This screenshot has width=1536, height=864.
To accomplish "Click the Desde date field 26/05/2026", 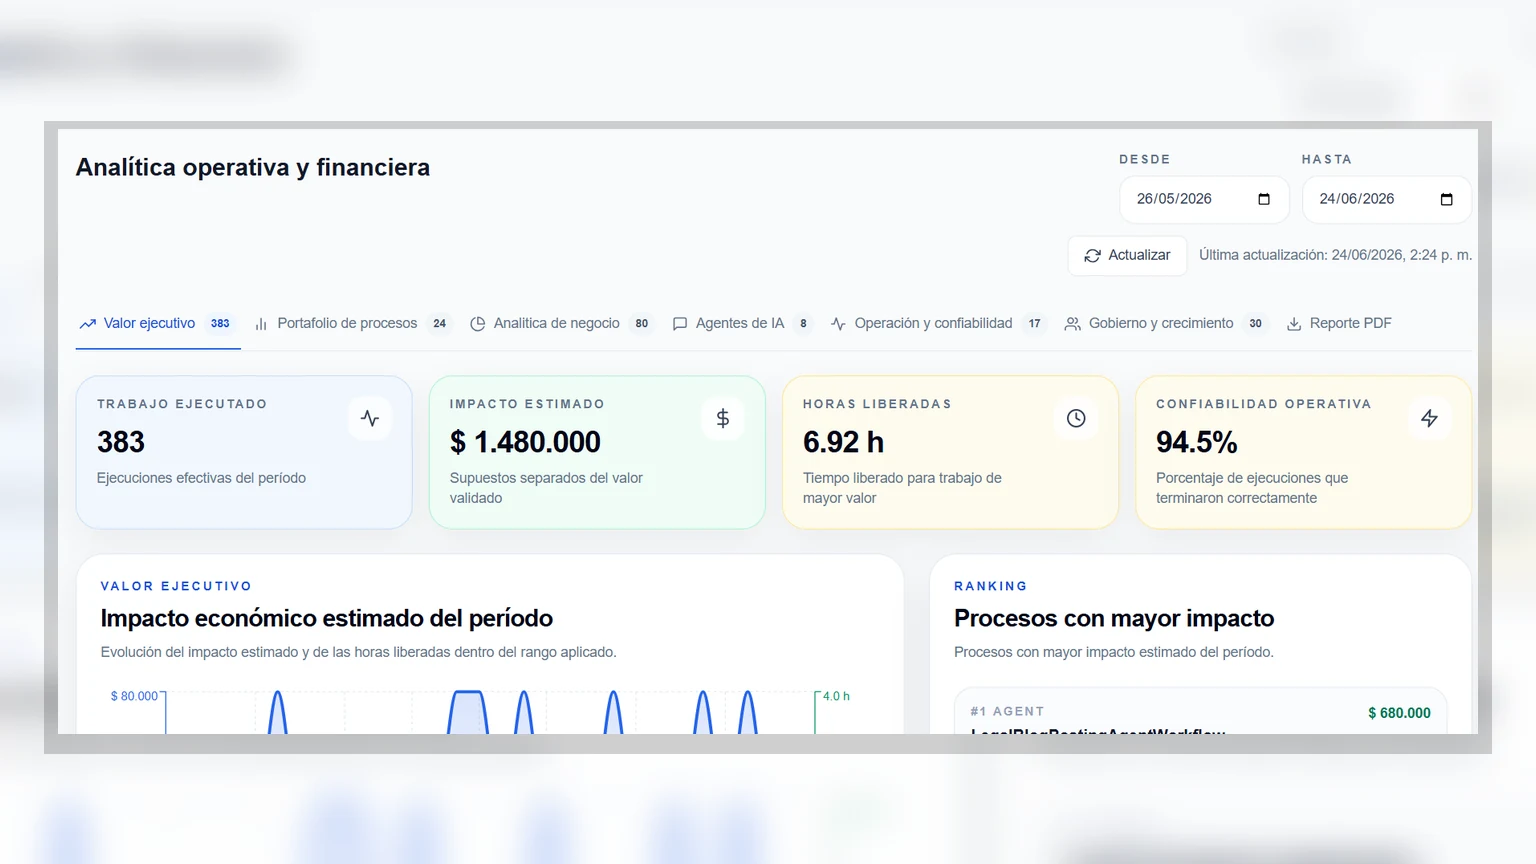I will click(1203, 199).
